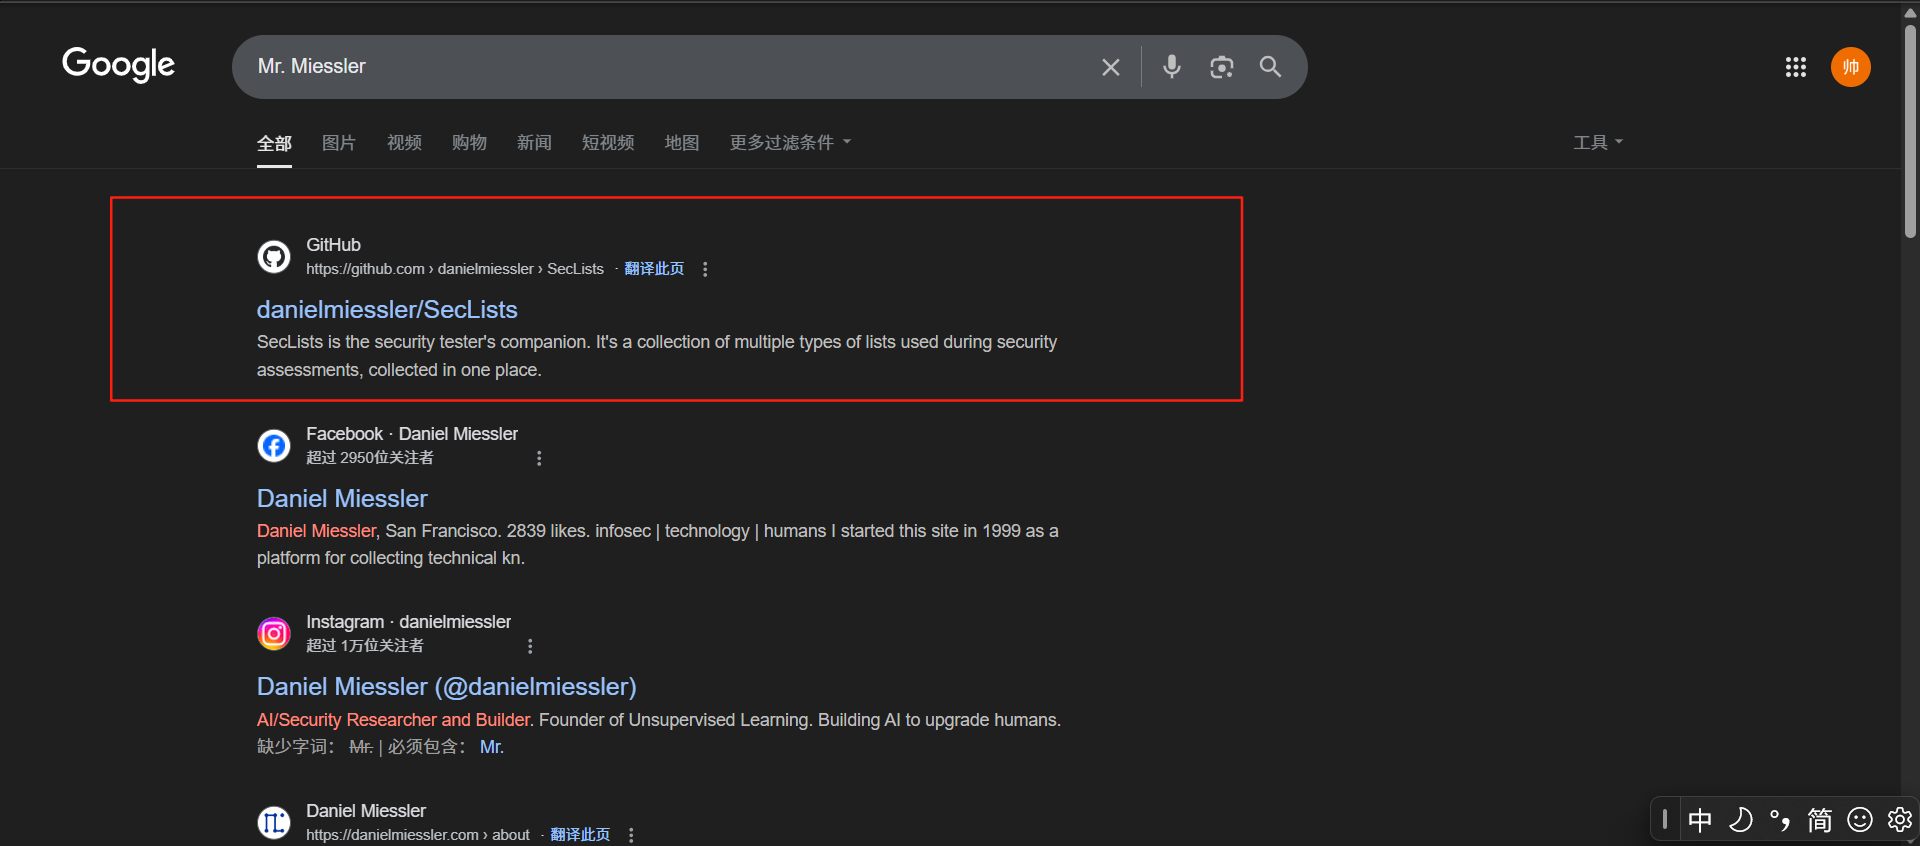Switch to the 地图 tab
This screenshot has height=846, width=1920.
(682, 143)
